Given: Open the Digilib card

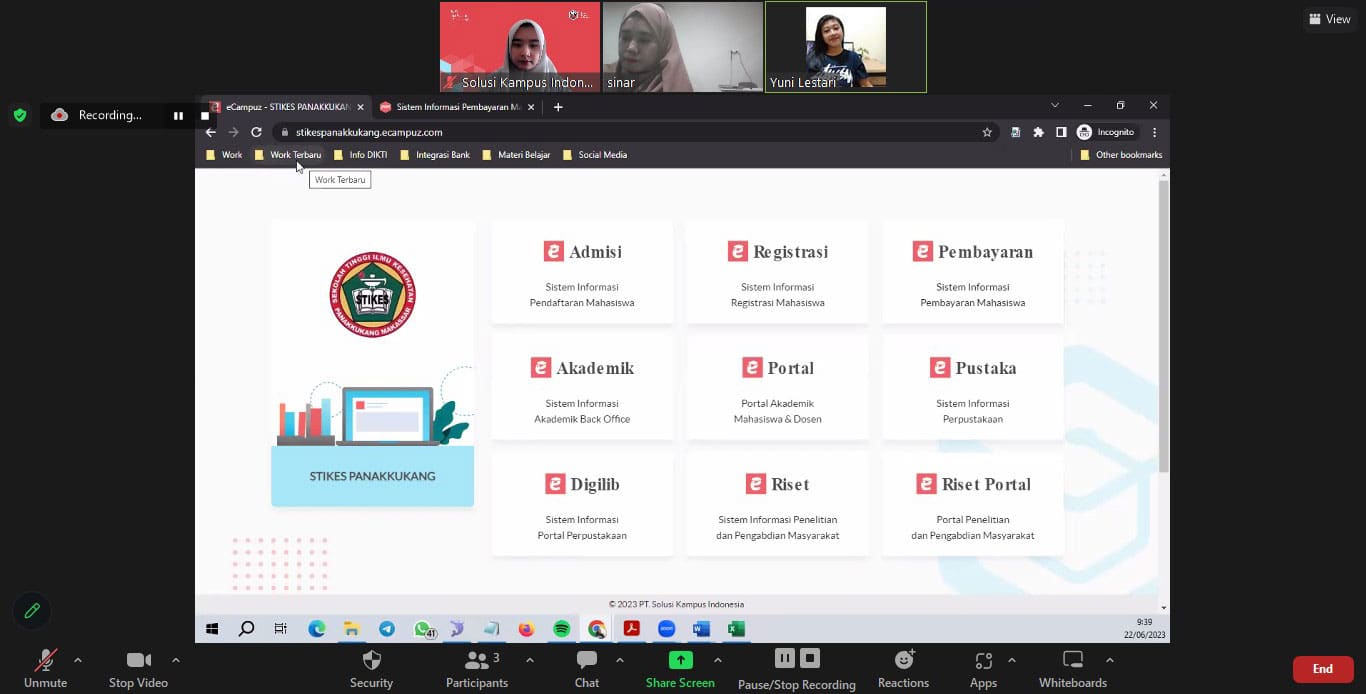Looking at the screenshot, I should point(582,504).
